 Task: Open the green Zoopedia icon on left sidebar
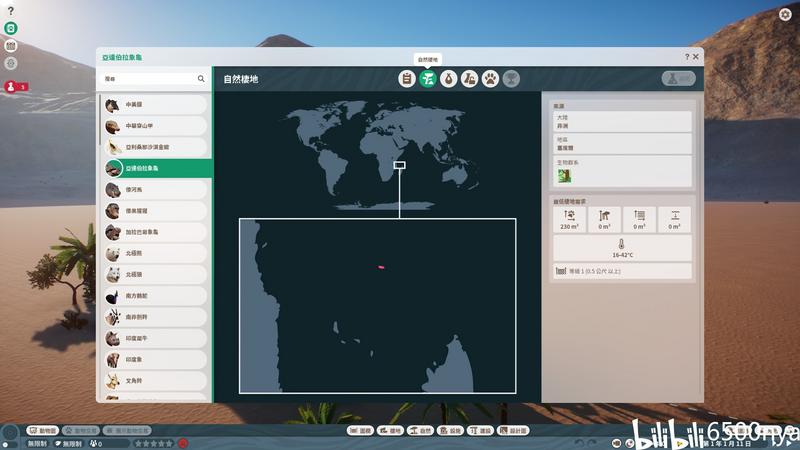11,28
